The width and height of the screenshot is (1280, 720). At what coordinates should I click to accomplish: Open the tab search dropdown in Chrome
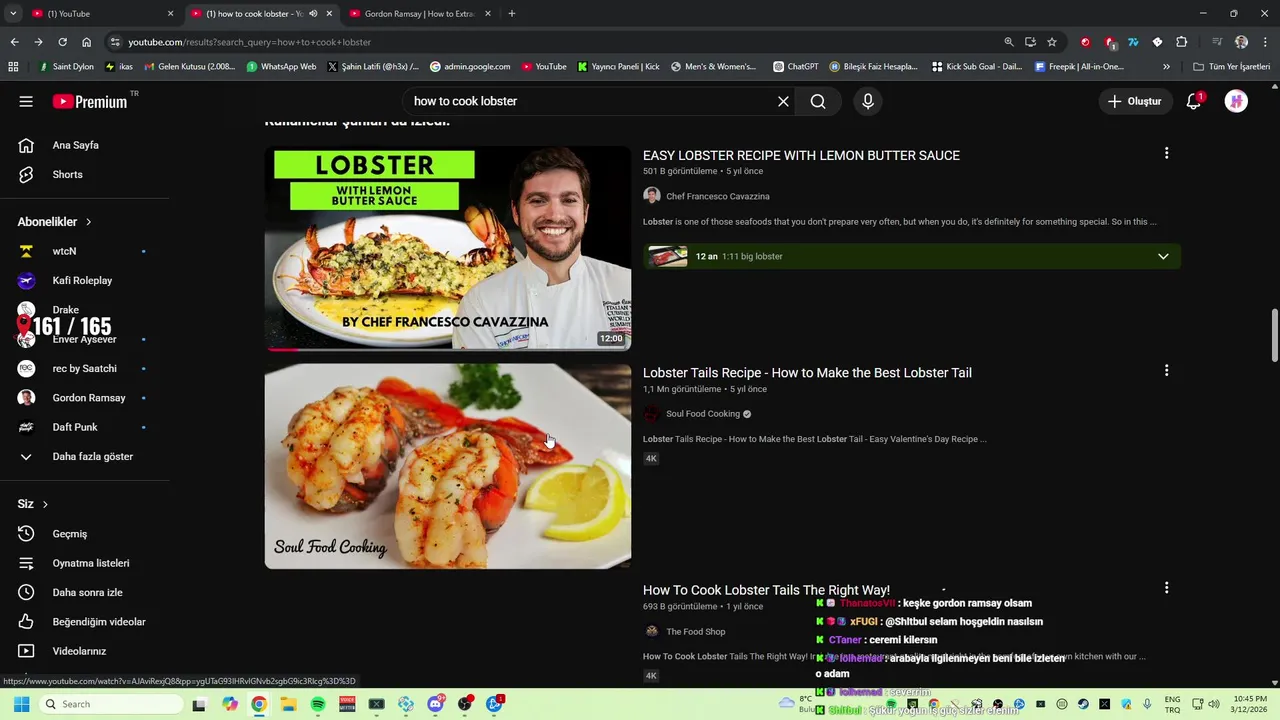pos(13,14)
